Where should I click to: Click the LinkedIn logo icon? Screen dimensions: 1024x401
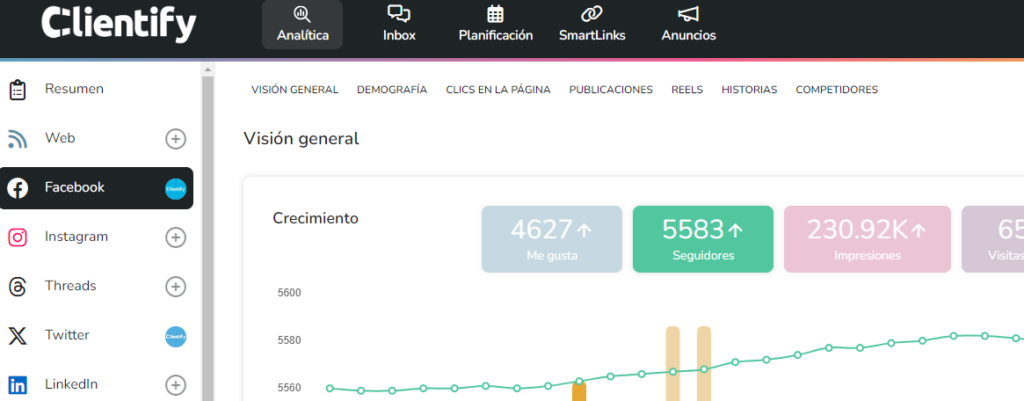click(18, 385)
